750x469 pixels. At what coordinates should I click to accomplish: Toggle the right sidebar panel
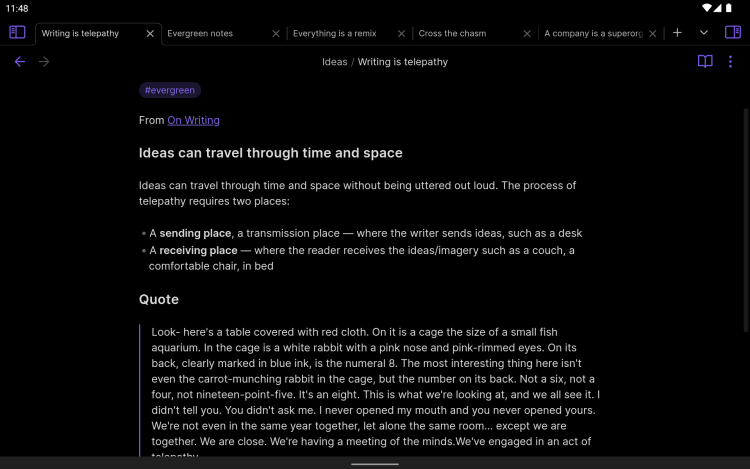click(732, 33)
